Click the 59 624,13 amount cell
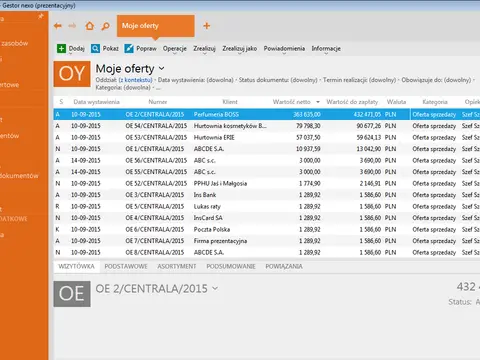 click(x=369, y=137)
